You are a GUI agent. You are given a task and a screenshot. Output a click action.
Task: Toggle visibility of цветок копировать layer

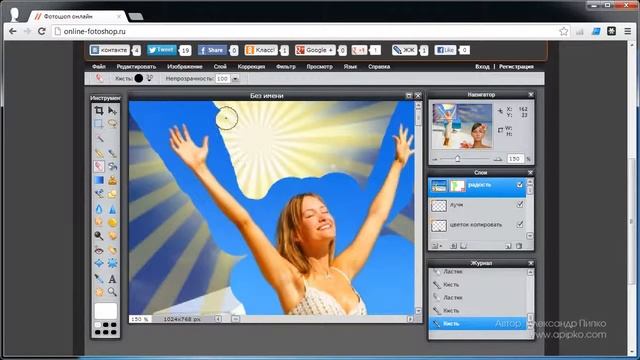point(520,224)
